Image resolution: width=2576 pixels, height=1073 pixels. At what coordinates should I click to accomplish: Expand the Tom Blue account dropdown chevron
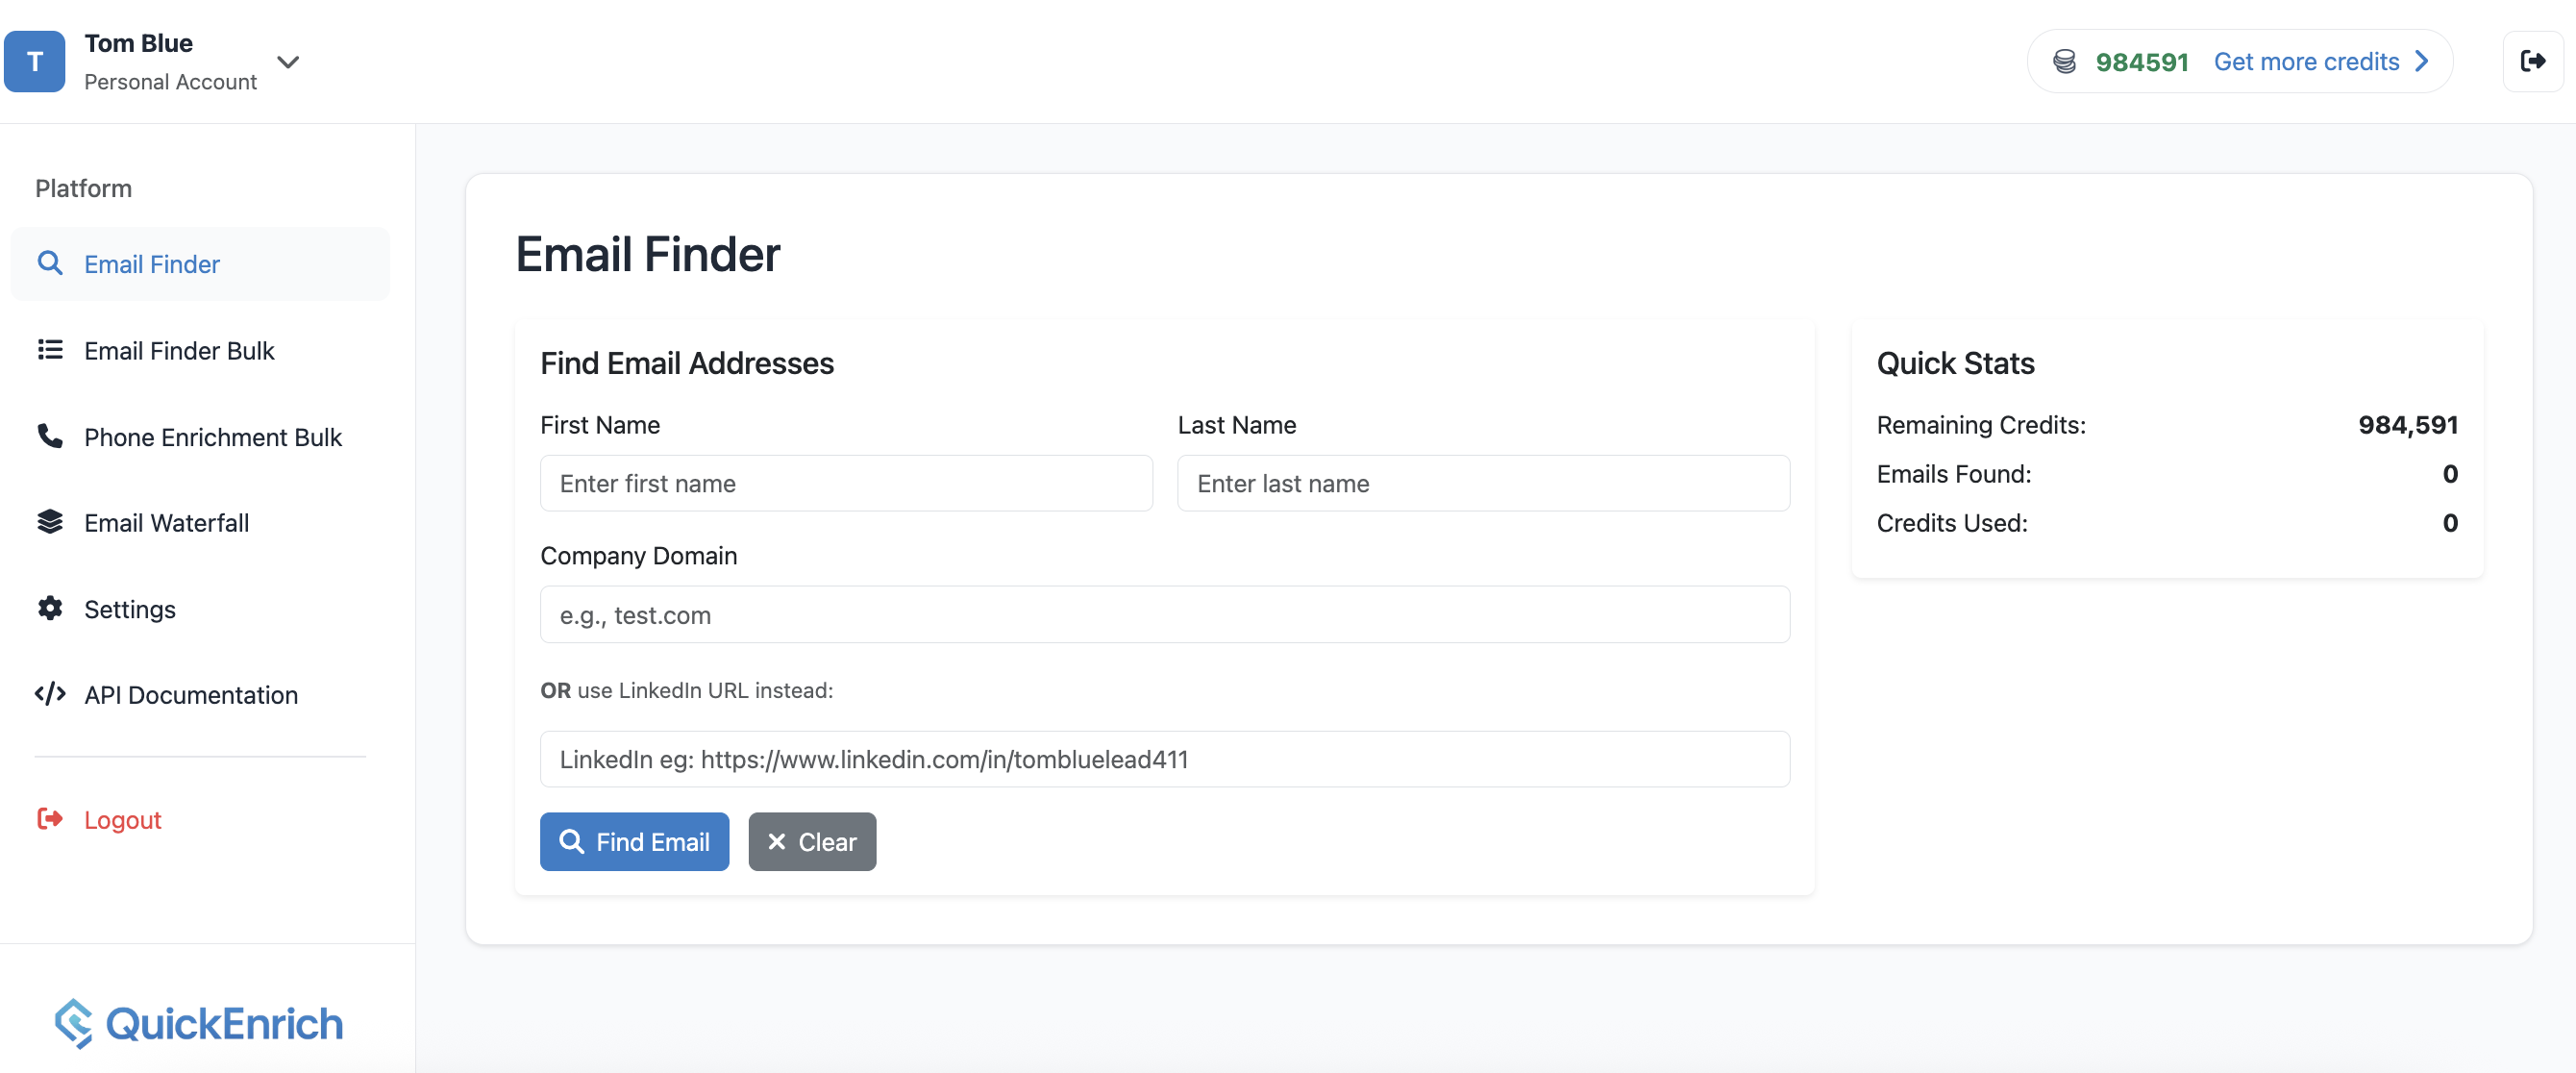pyautogui.click(x=288, y=62)
